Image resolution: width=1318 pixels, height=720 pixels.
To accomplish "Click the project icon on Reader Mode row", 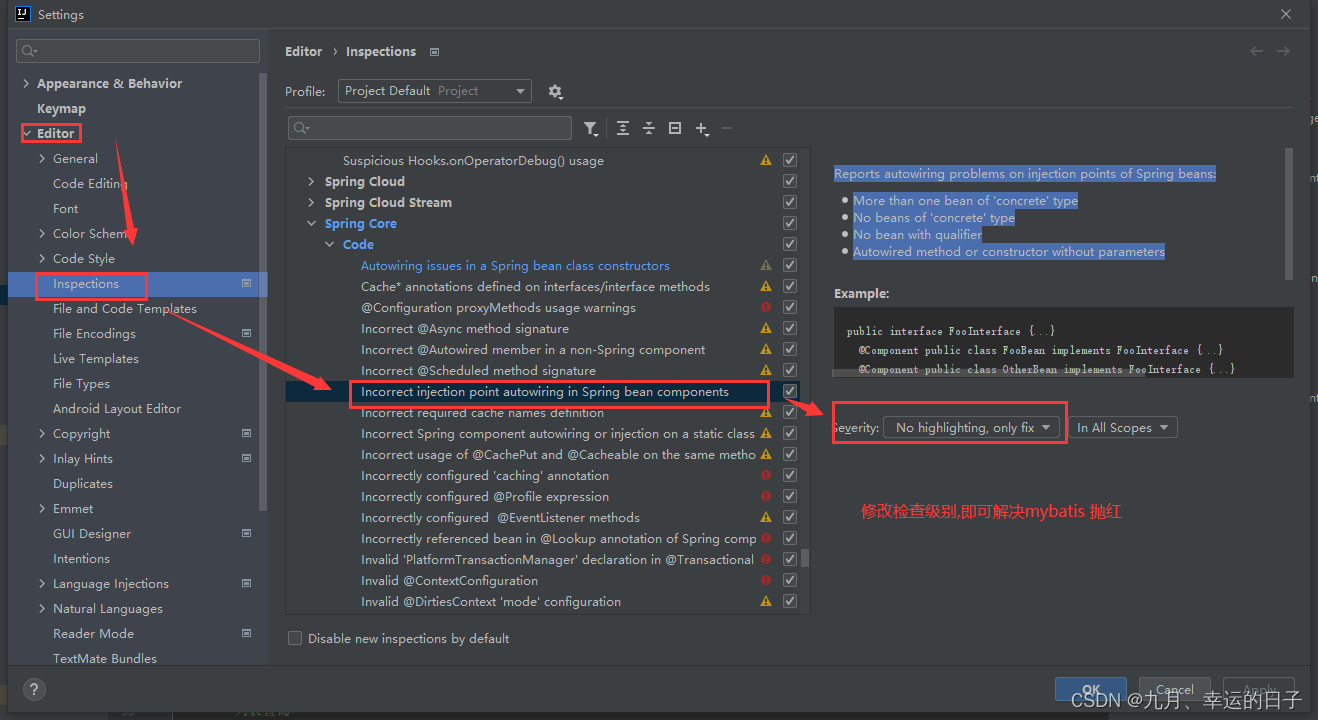I will [247, 634].
